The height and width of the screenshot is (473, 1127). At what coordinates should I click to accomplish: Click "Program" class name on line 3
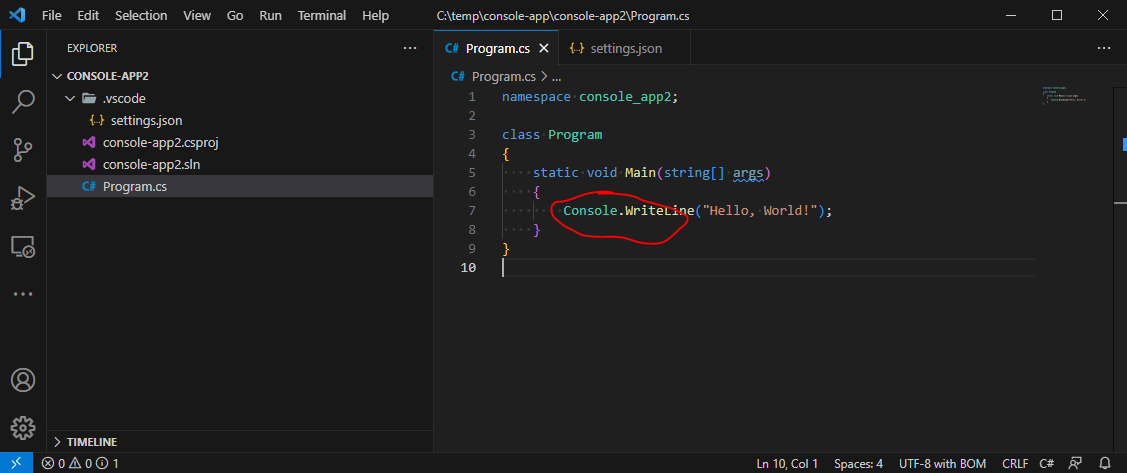[575, 135]
